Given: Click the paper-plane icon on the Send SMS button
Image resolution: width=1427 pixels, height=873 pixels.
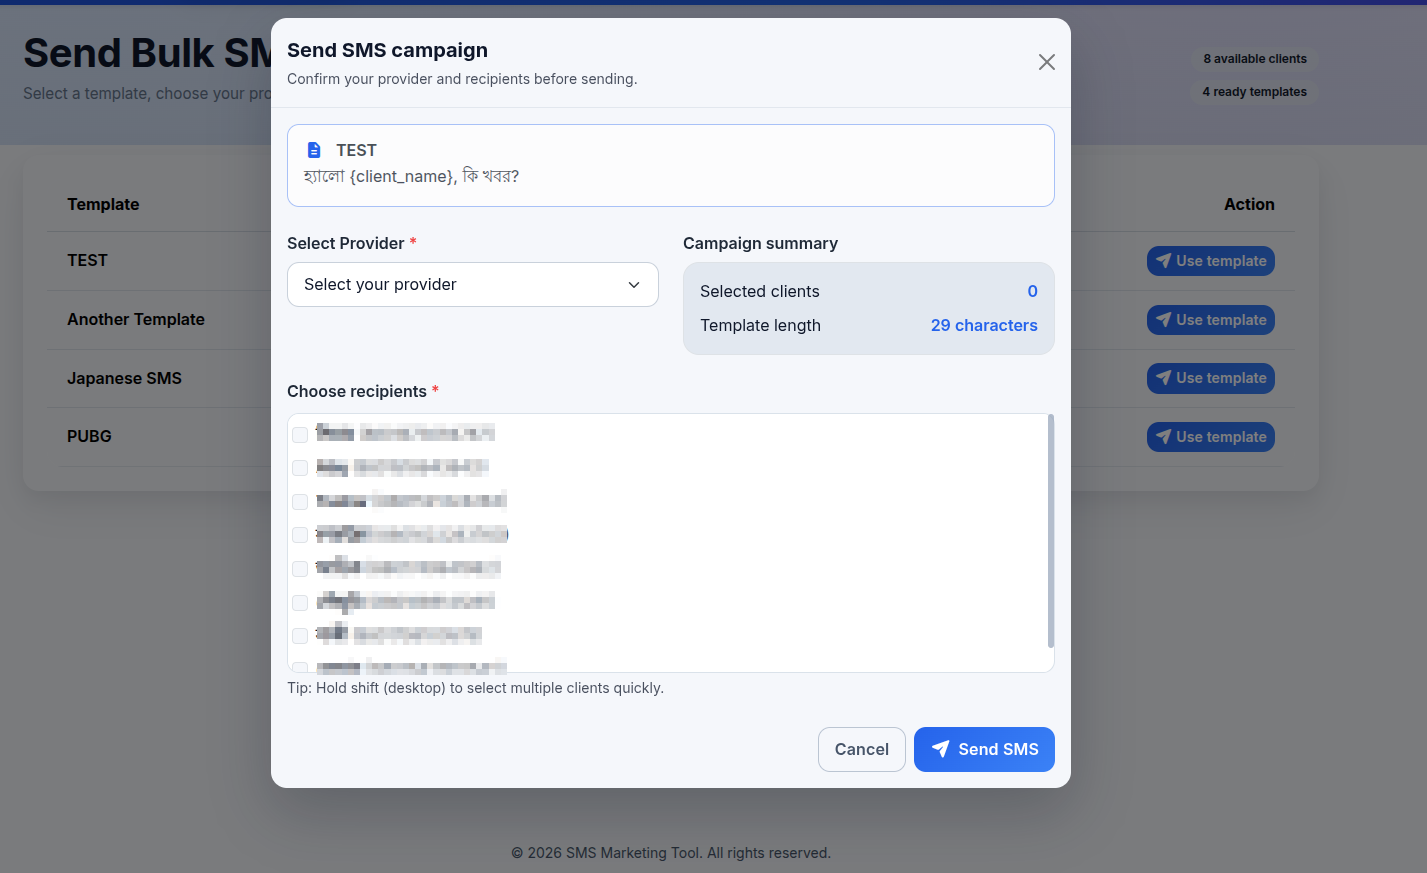Looking at the screenshot, I should pyautogui.click(x=941, y=749).
